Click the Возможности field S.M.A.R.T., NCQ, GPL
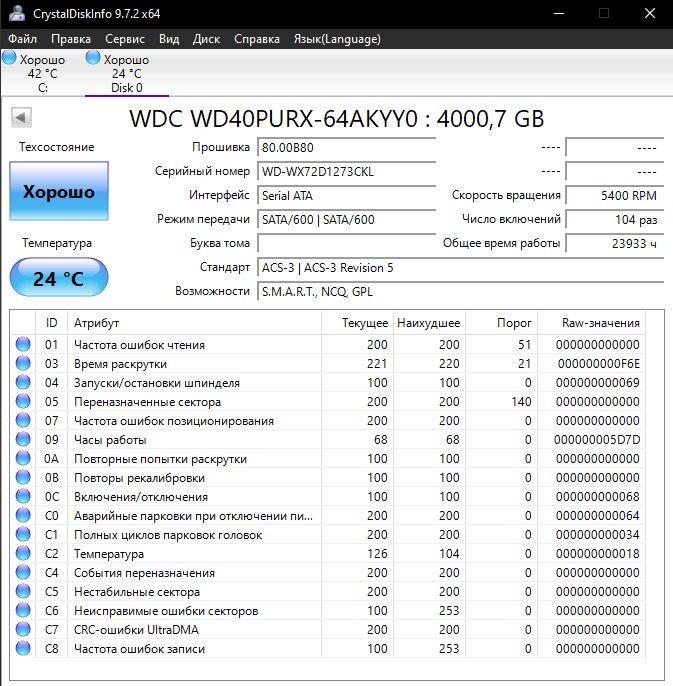The width and height of the screenshot is (673, 686). [x=460, y=292]
